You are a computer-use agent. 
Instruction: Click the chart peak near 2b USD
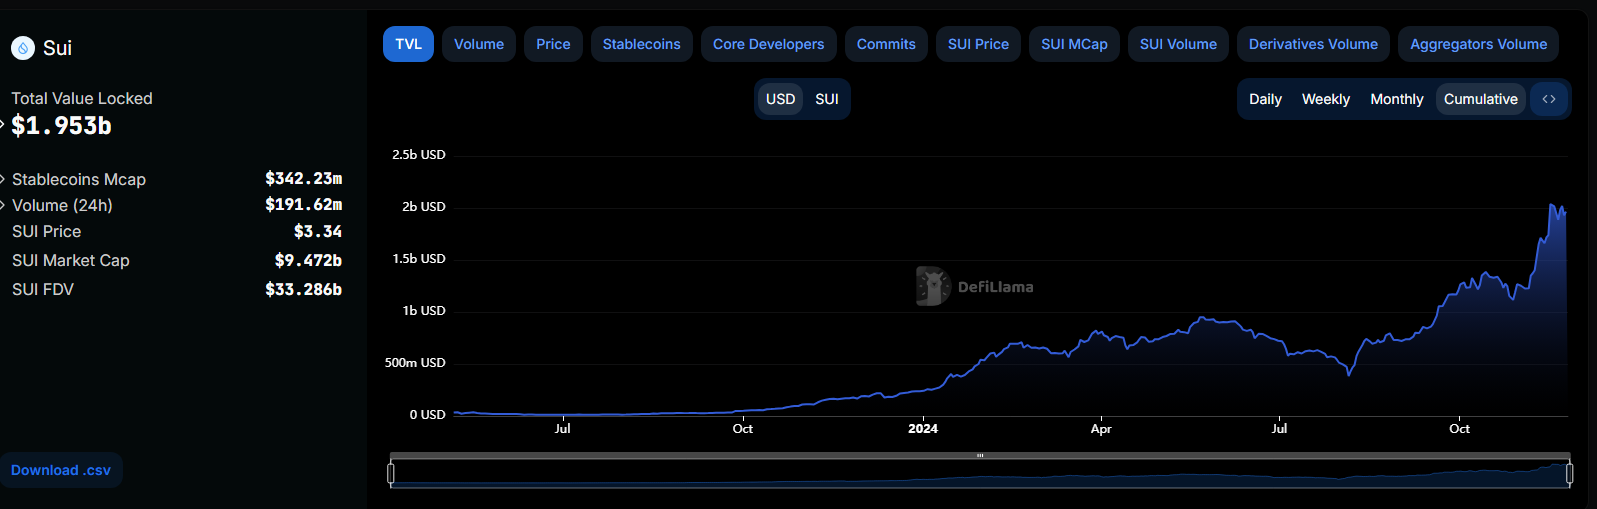click(x=1552, y=206)
